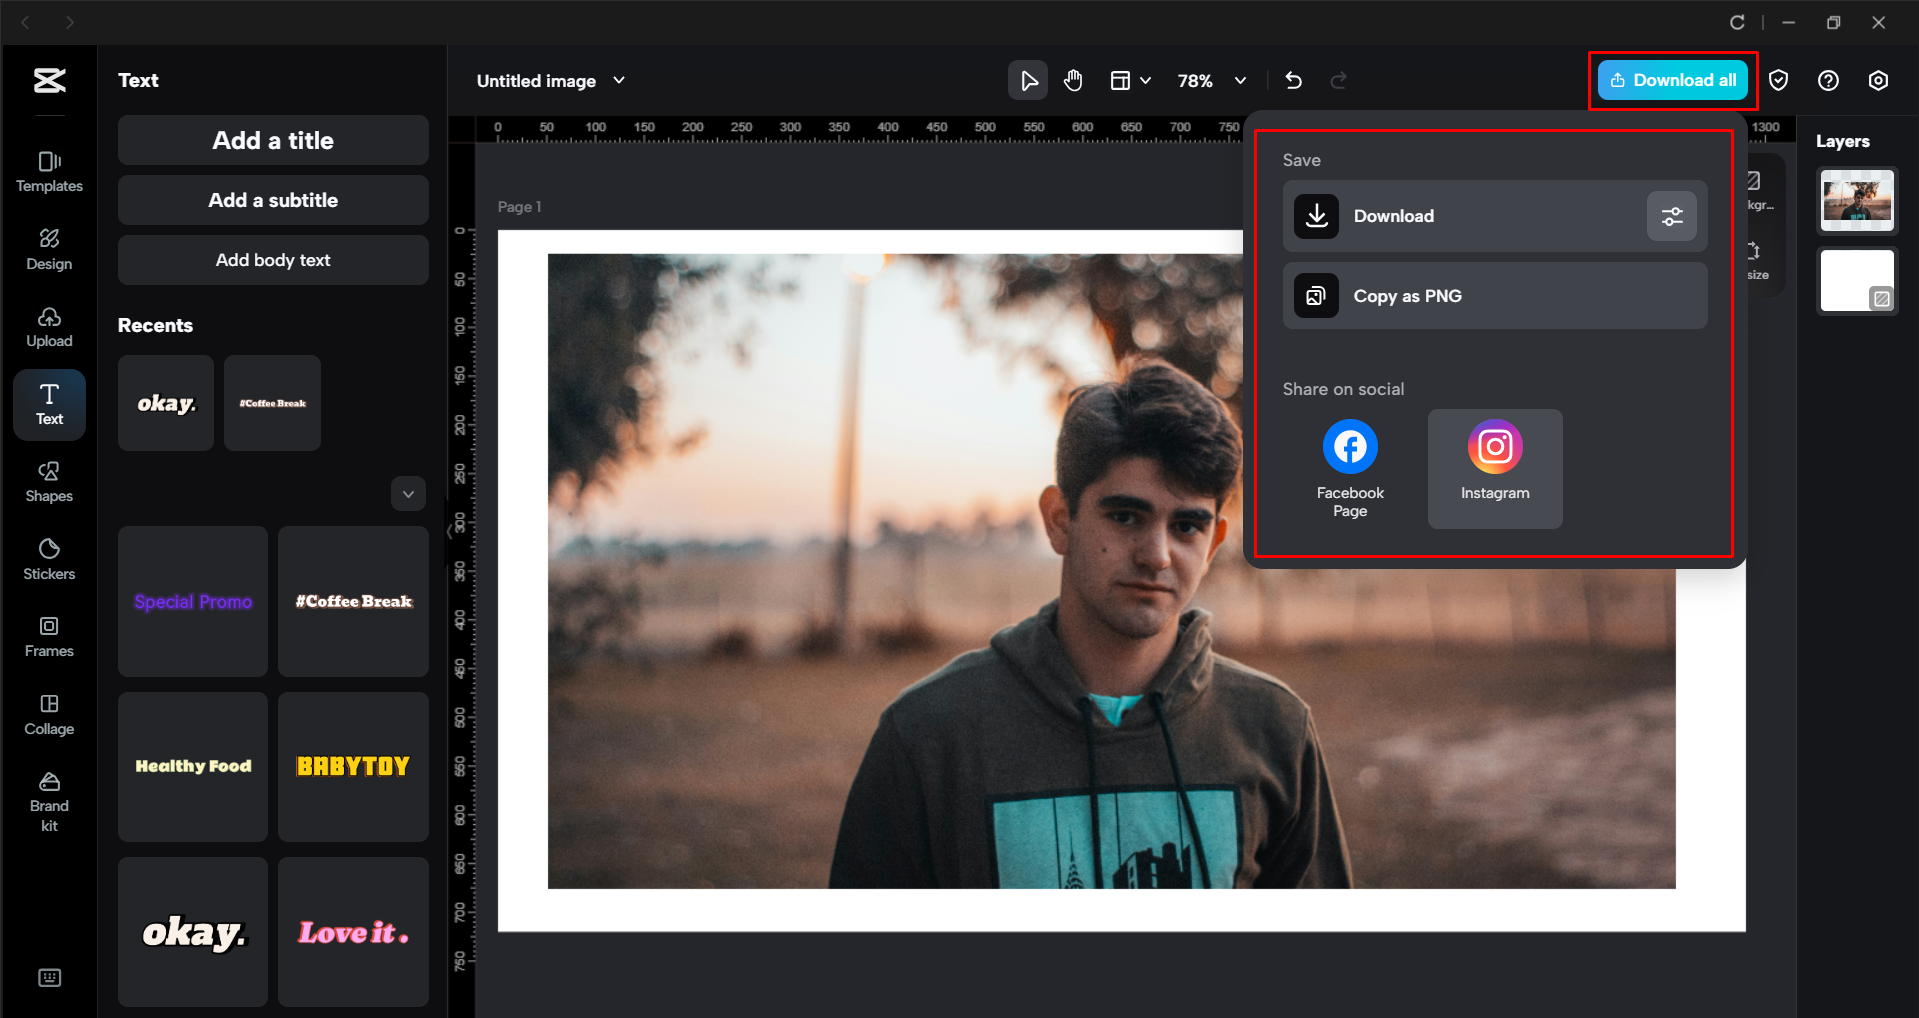
Task: Click the Instagram share icon
Action: tap(1494, 447)
